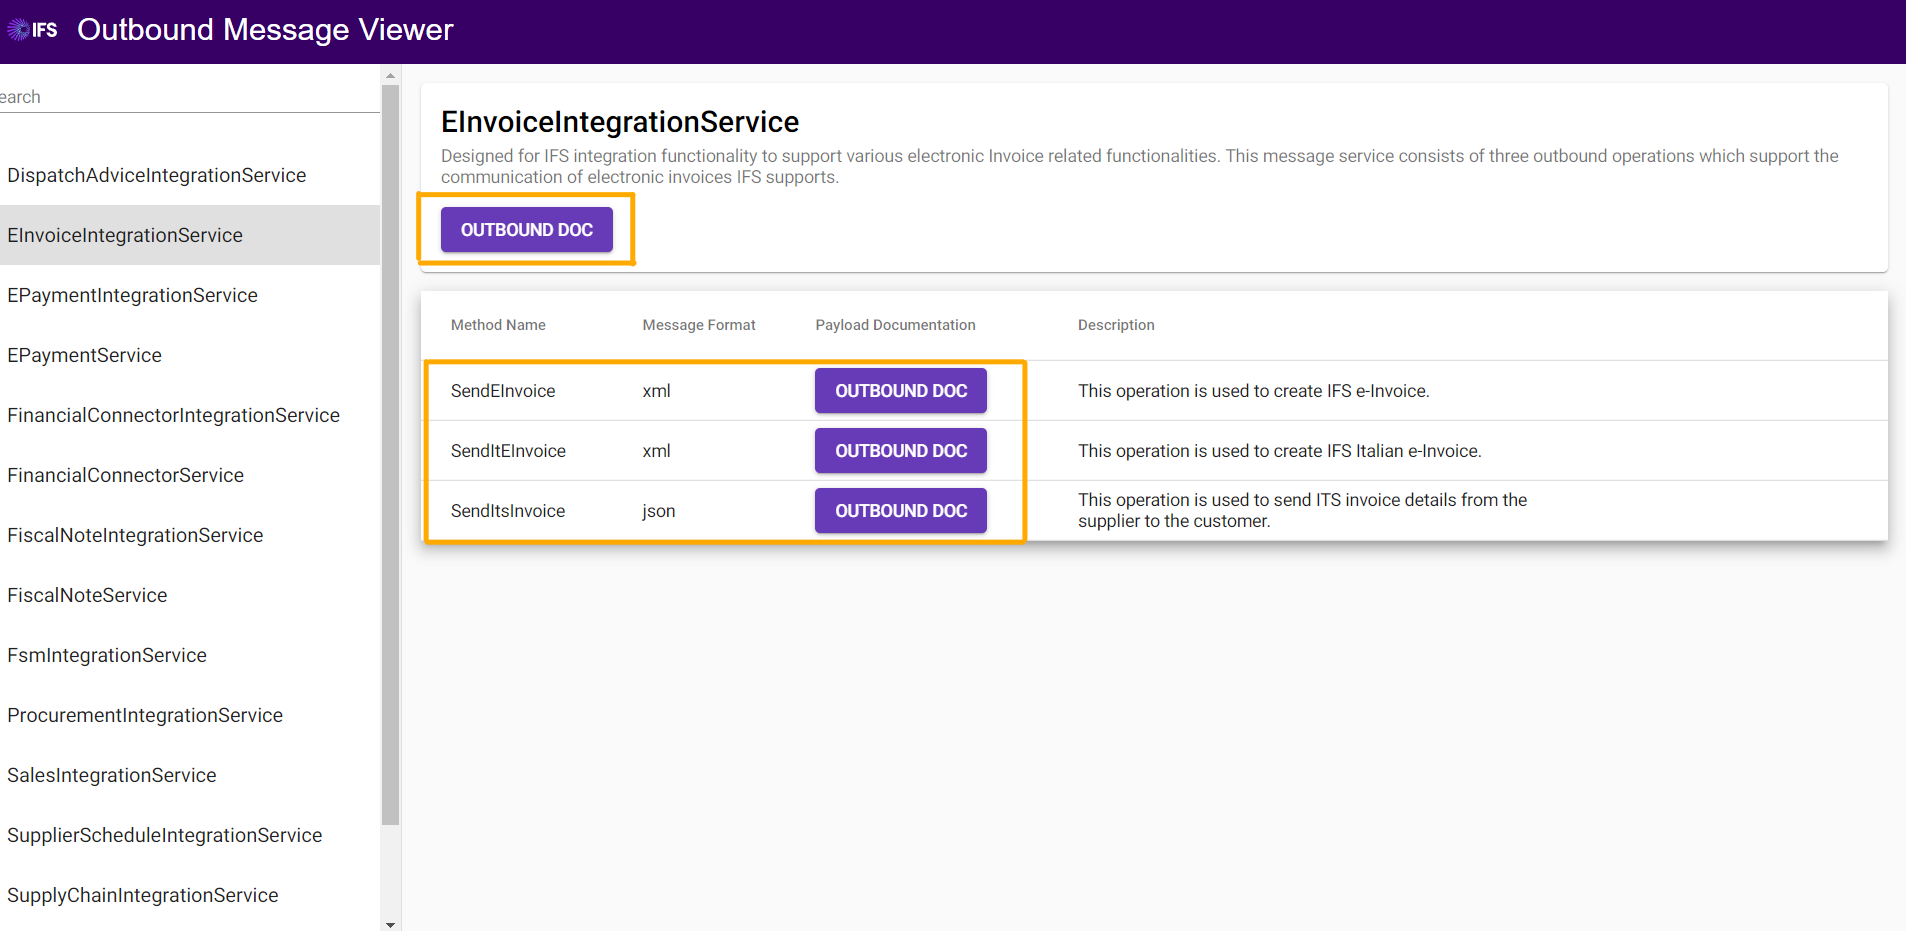Select DispatchAdviceIntegrationService in sidebar
Screen dimensions: 1906x931
(x=157, y=175)
